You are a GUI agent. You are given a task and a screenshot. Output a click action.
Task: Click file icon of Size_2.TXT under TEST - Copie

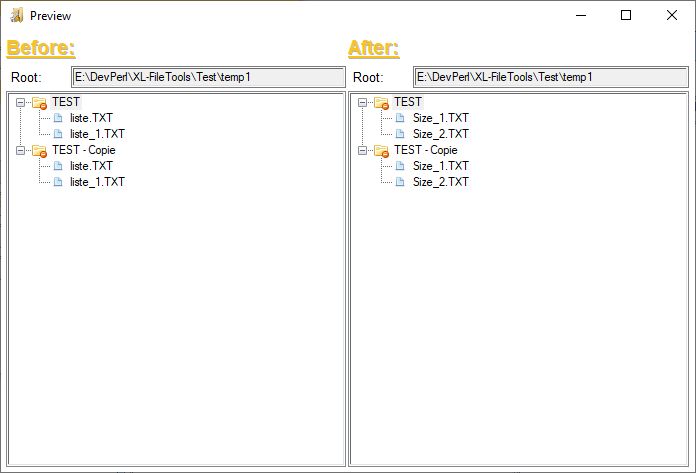point(400,182)
